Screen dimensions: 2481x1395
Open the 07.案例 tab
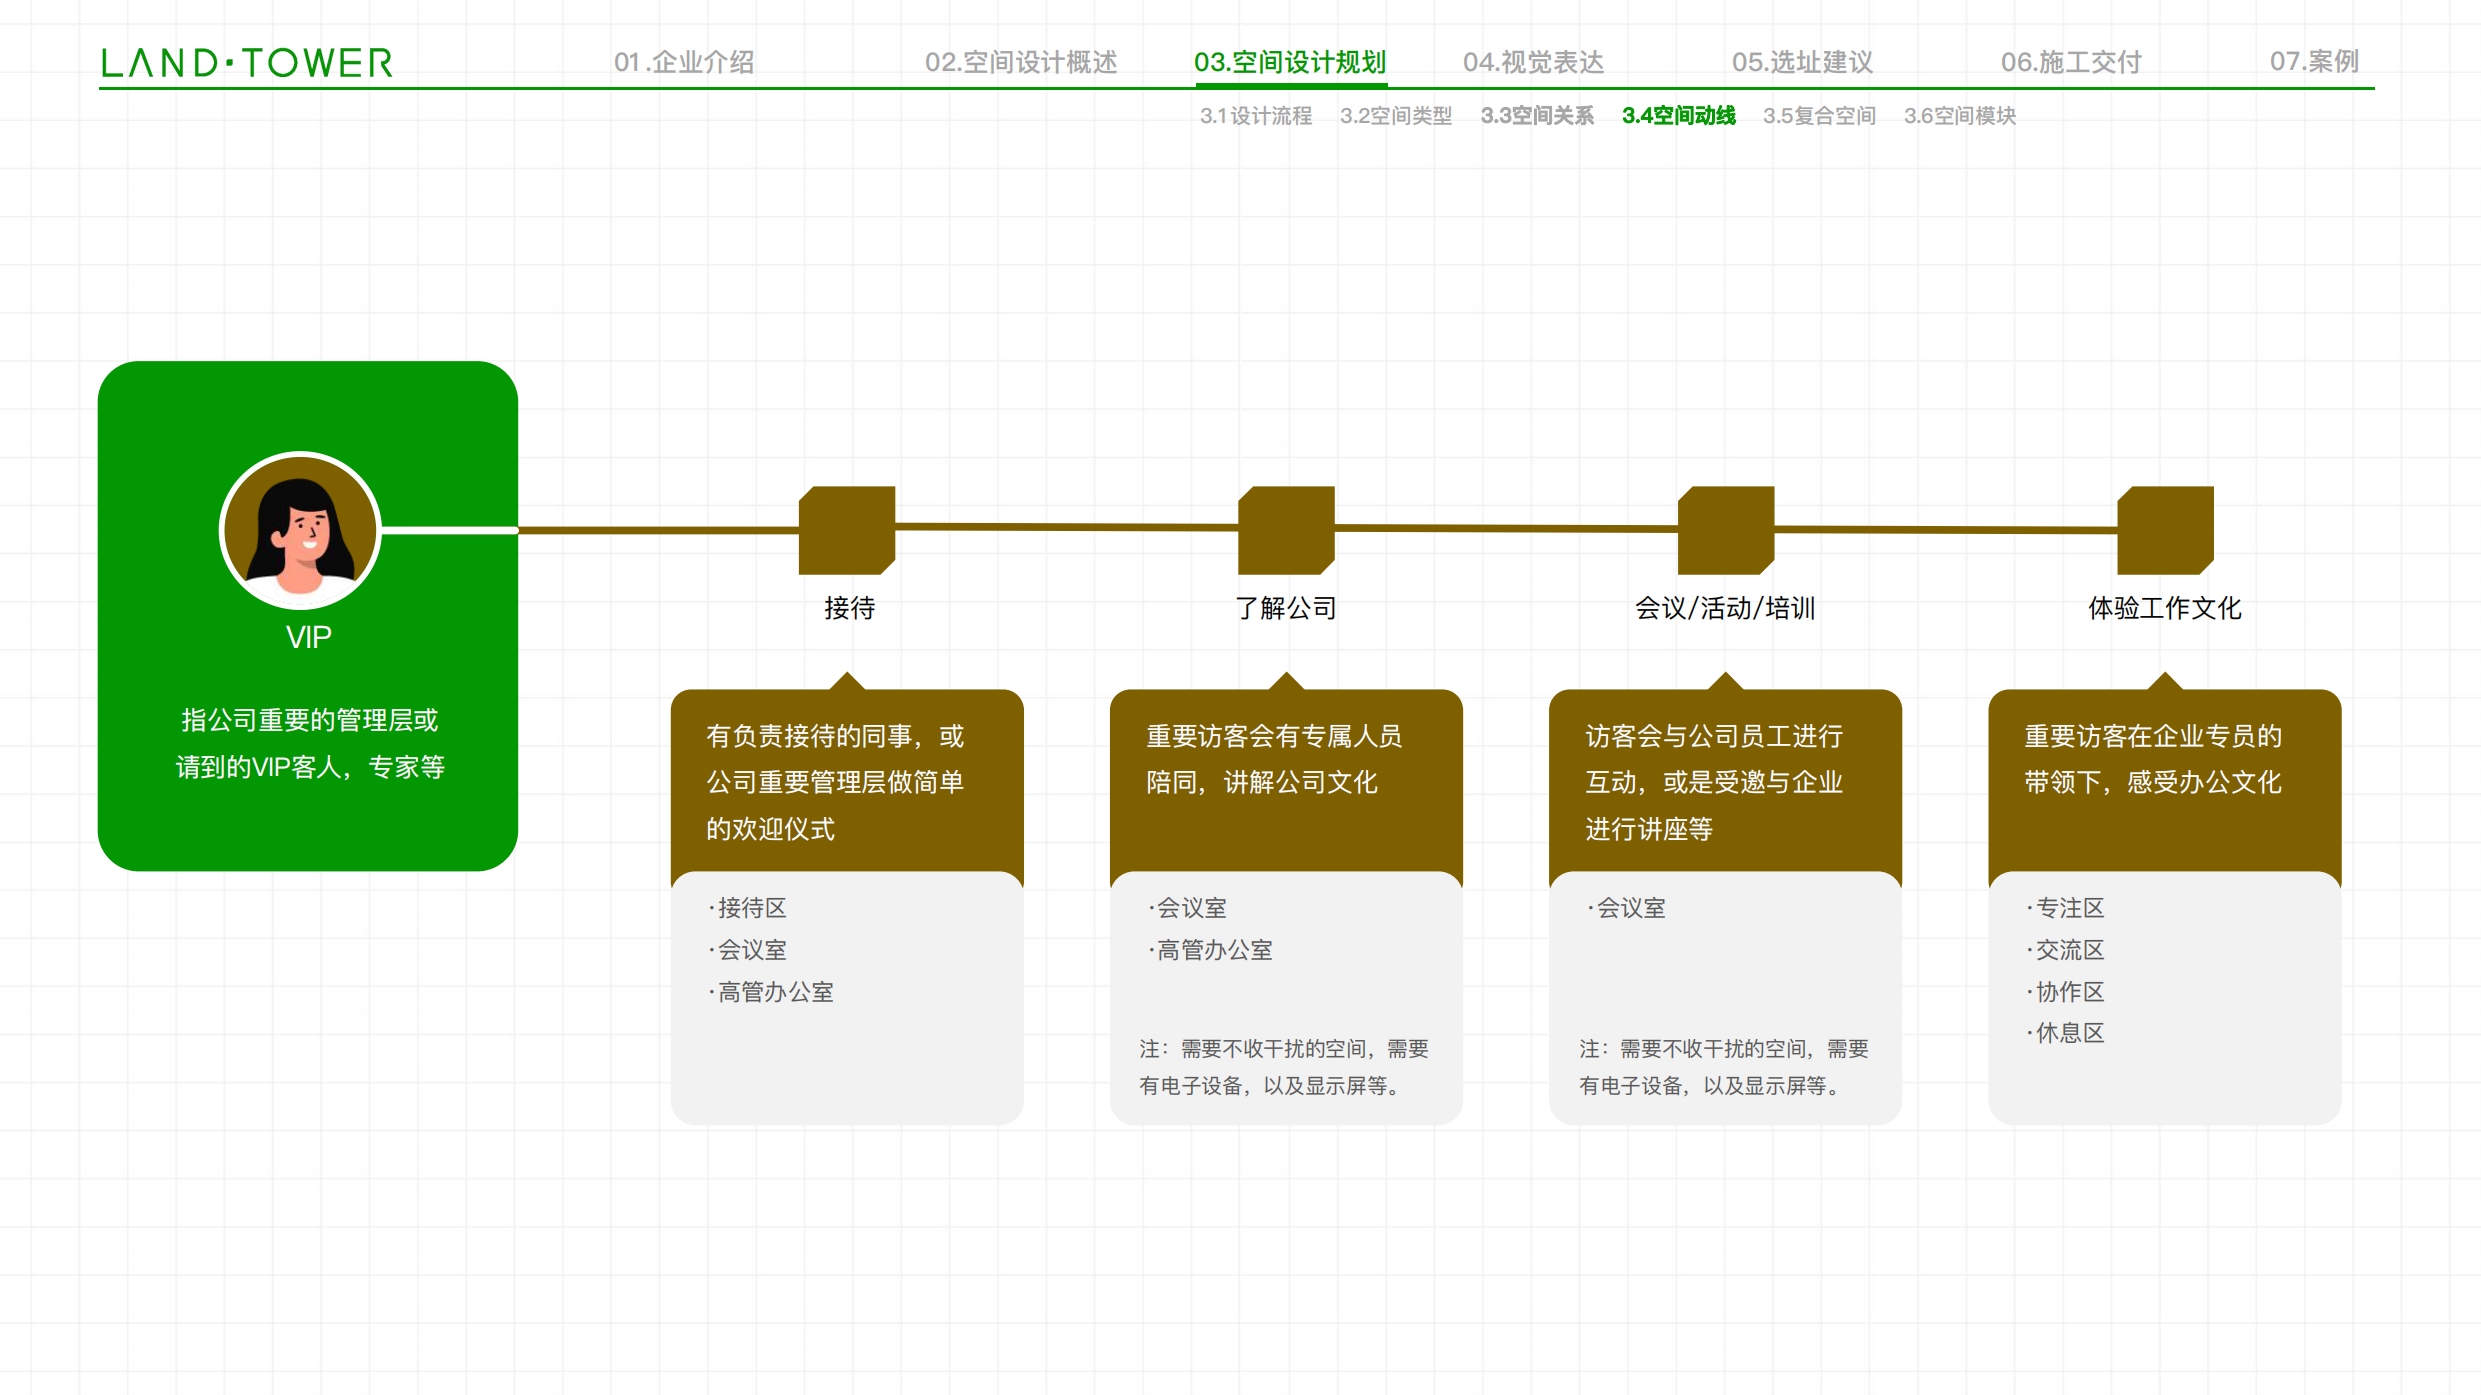click(2314, 62)
